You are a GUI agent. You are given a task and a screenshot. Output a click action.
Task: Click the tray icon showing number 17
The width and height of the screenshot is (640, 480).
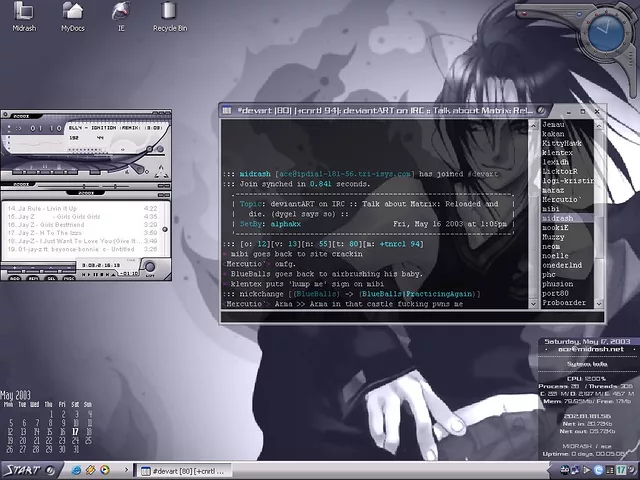621,471
